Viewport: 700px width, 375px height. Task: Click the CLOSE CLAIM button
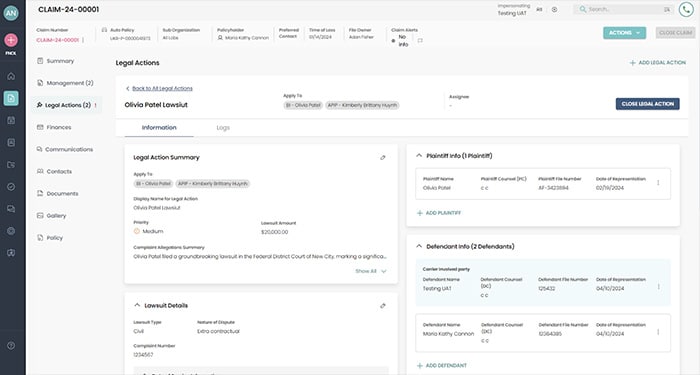pyautogui.click(x=675, y=33)
